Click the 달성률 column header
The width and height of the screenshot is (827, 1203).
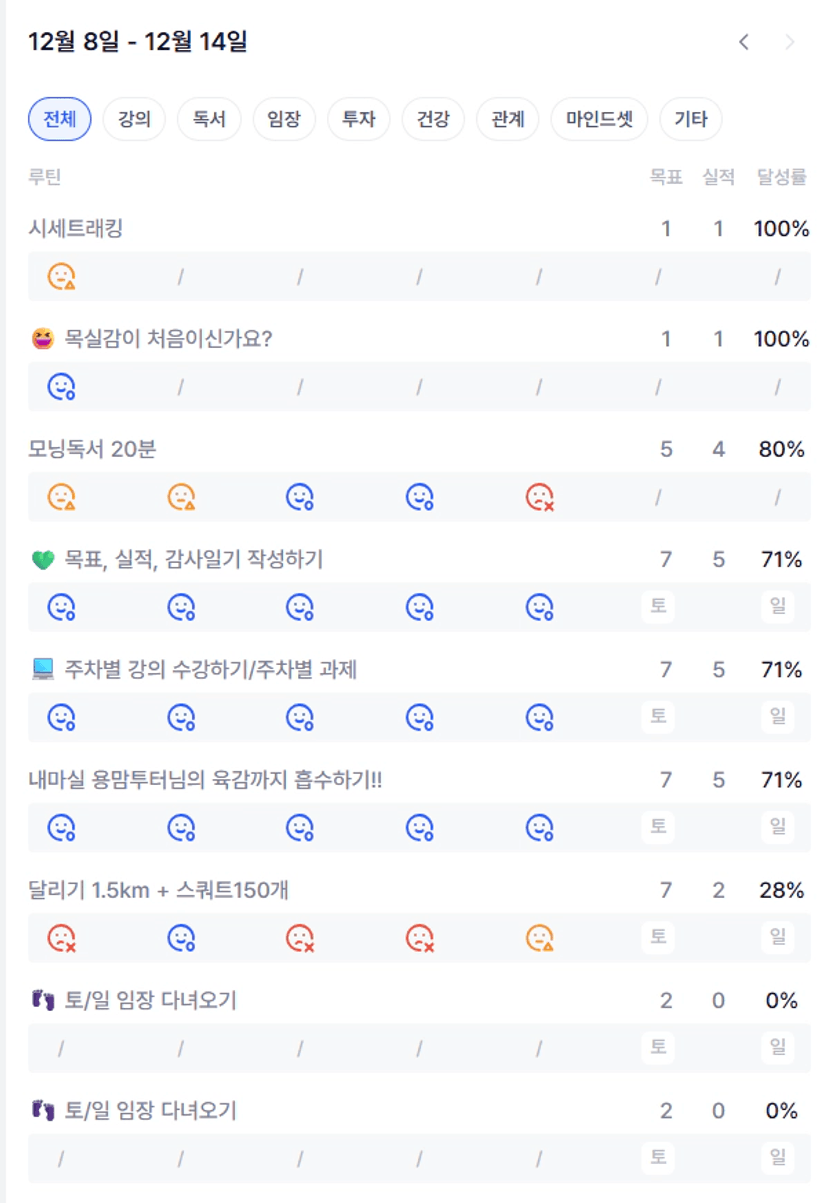(x=781, y=177)
